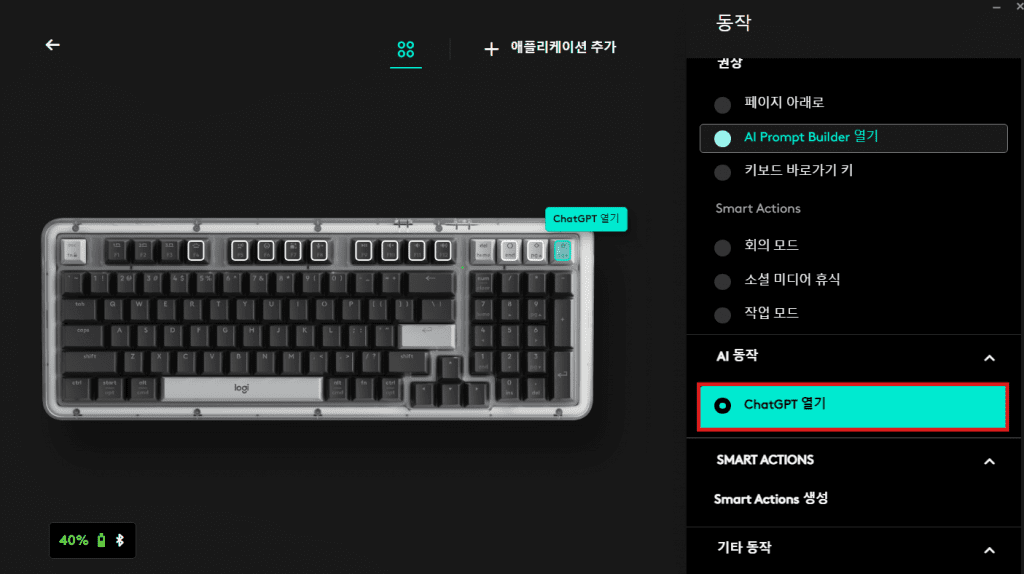Click the battery 40% status indicator
Screen dimensions: 1024x574
click(92, 540)
